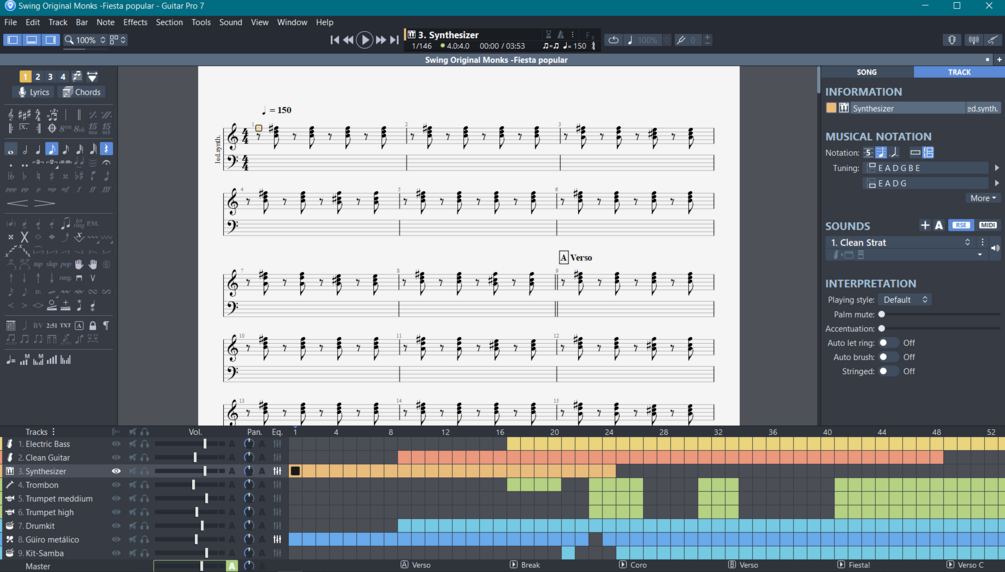This screenshot has height=572, width=1005.
Task: Rewind to the previous bar
Action: tap(348, 40)
